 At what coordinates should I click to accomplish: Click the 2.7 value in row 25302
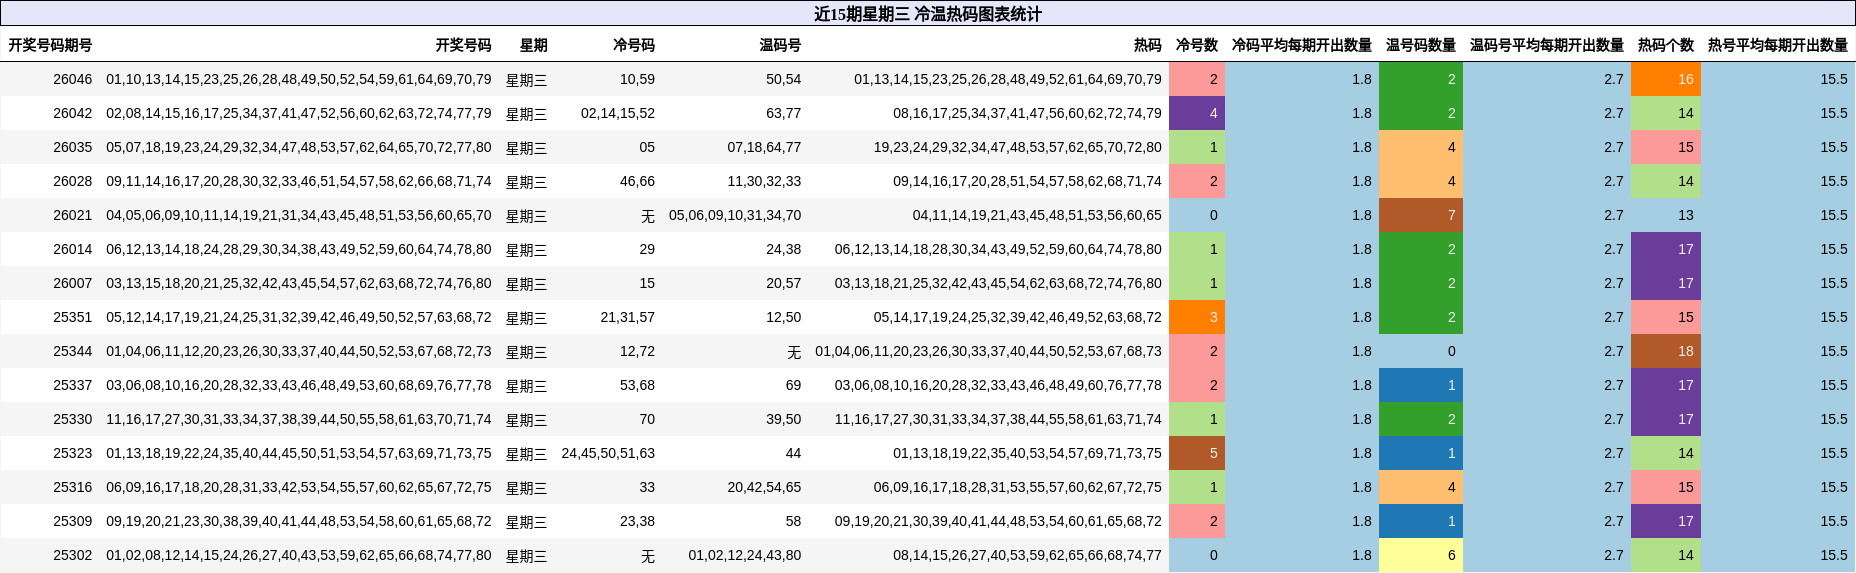pos(1614,555)
